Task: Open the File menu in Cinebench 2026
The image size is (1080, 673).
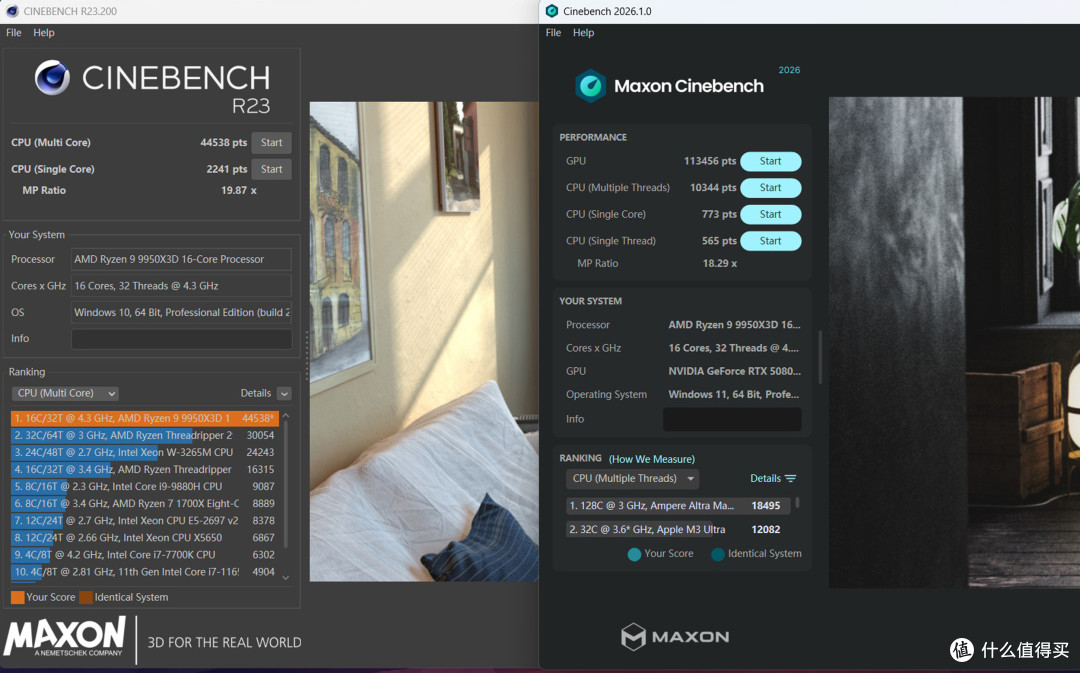Action: pos(553,32)
